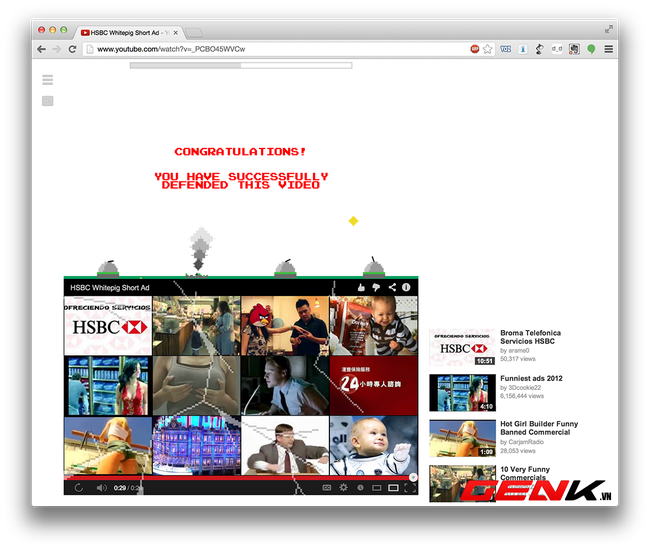Open the blue info extension icon

click(x=523, y=49)
